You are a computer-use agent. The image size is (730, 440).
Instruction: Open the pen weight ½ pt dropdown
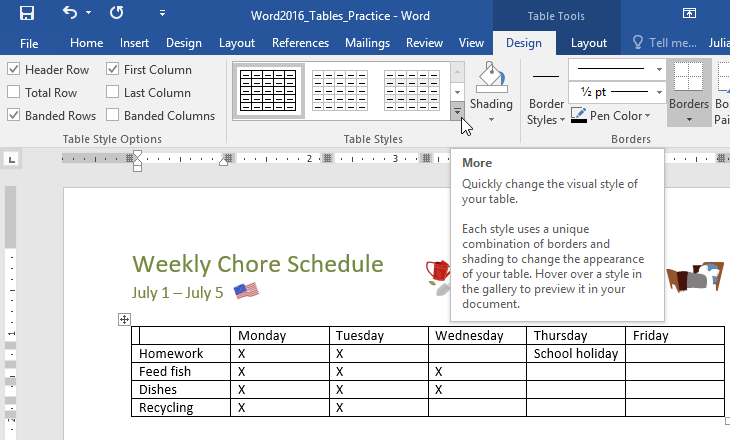[616, 92]
